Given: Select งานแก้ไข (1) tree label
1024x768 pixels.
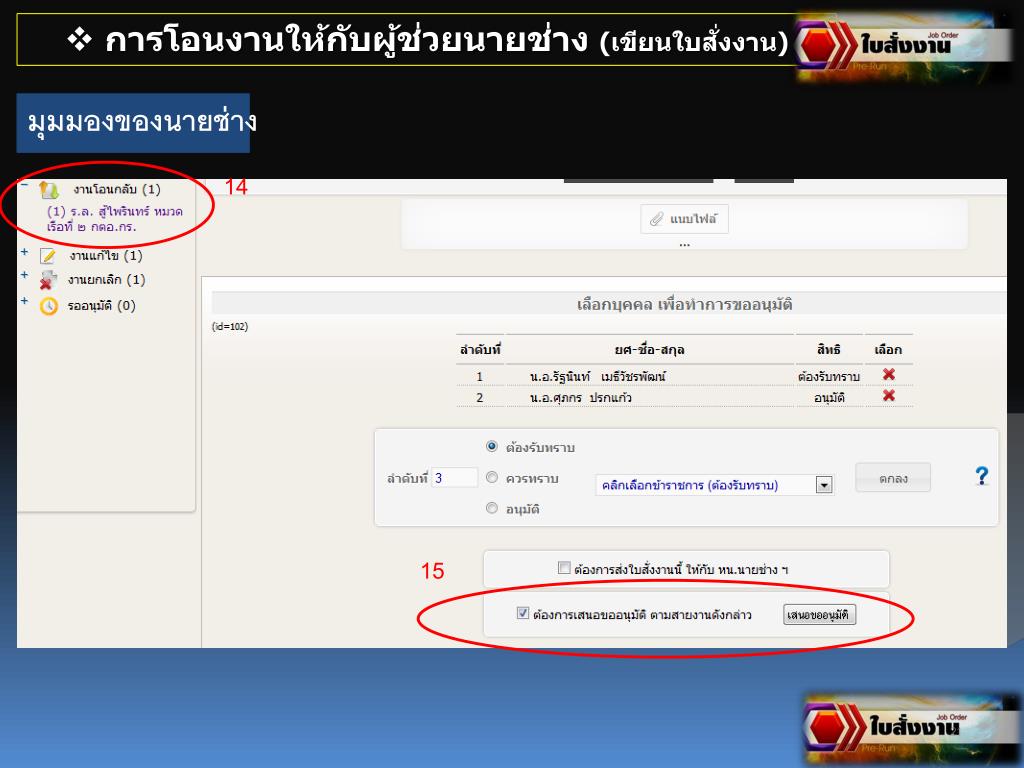Looking at the screenshot, I should pyautogui.click(x=106, y=255).
